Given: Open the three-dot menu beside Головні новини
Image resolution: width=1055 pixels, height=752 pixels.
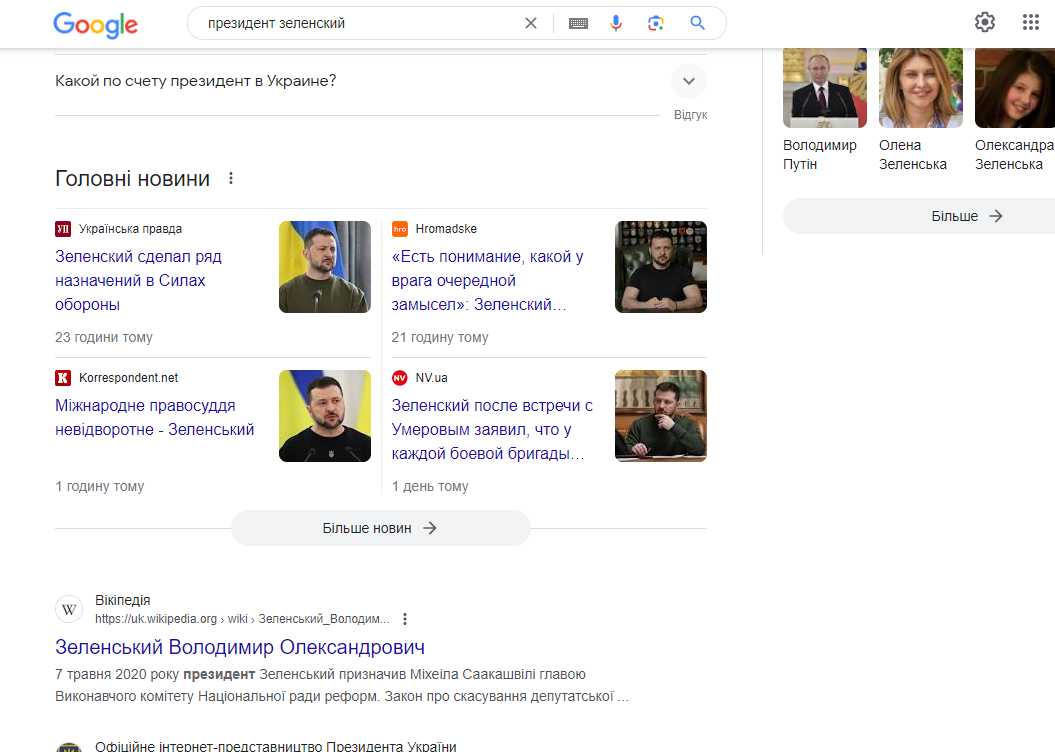Looking at the screenshot, I should (x=231, y=179).
